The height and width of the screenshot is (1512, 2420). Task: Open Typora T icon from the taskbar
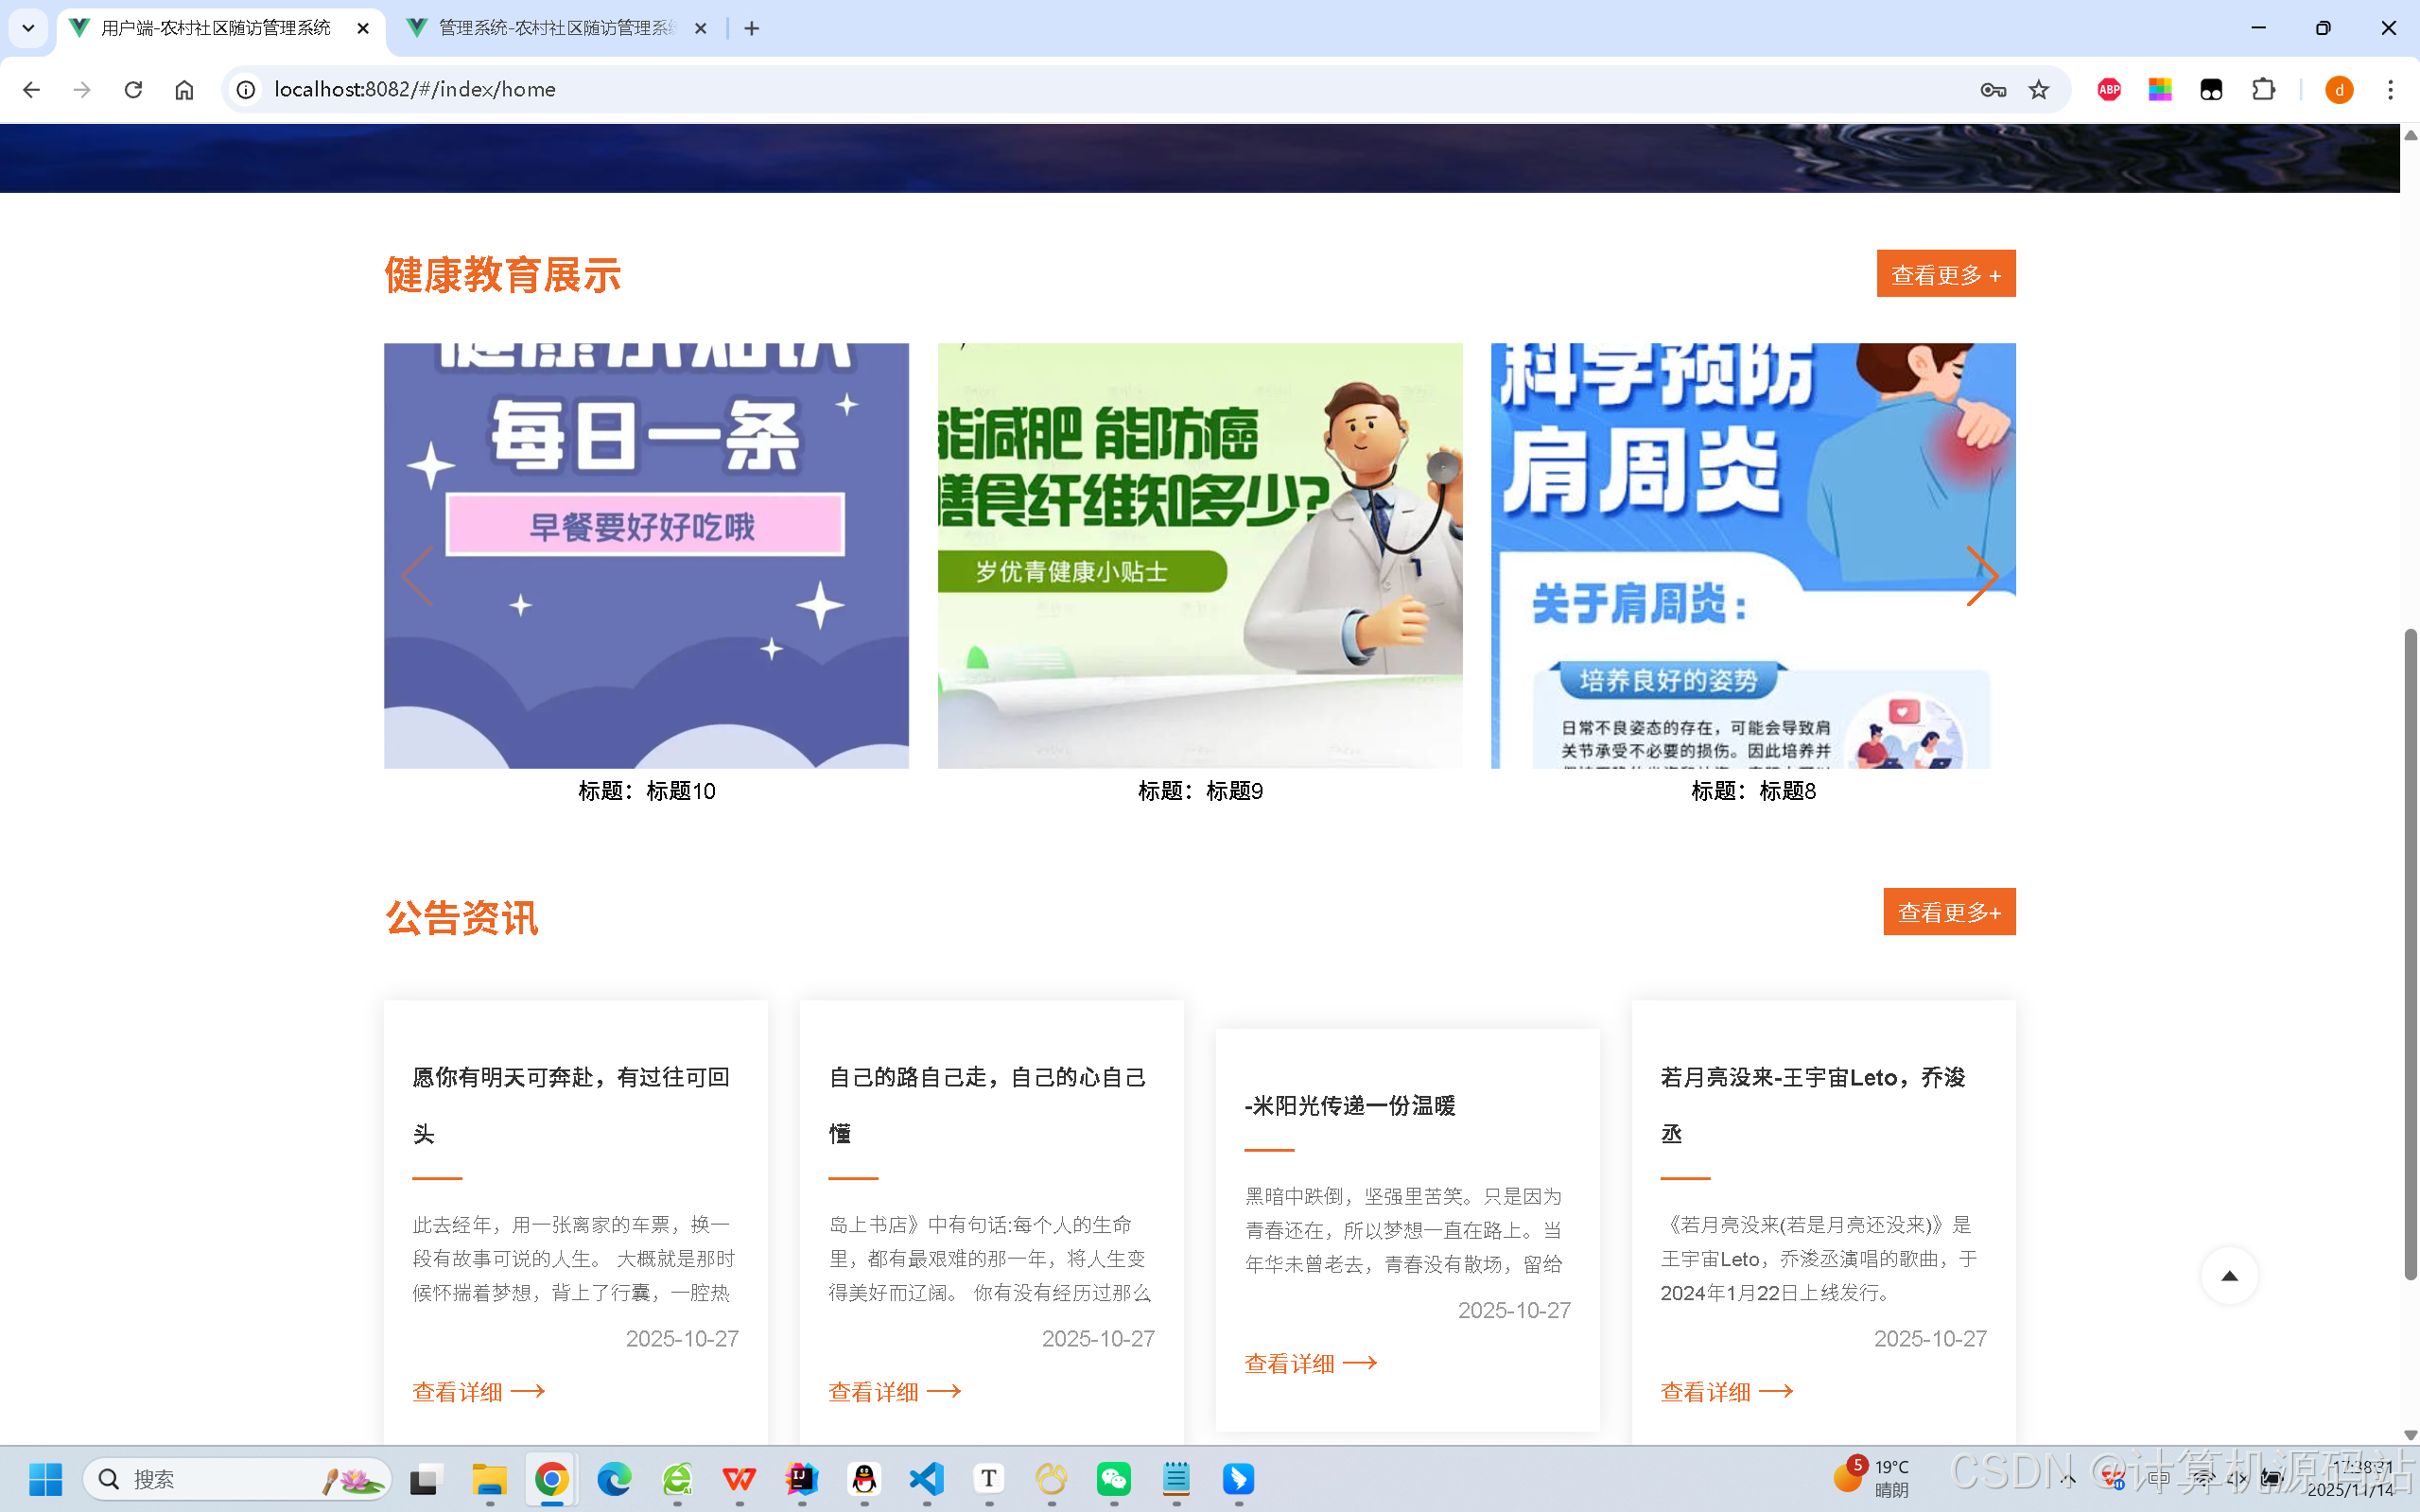point(989,1479)
